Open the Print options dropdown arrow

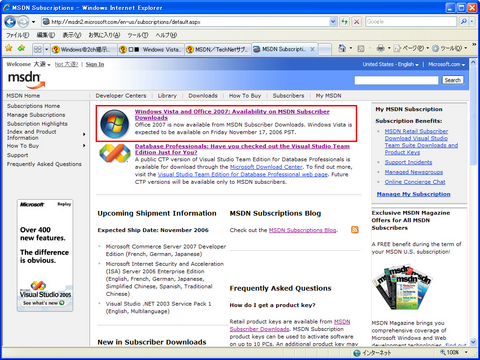point(389,48)
